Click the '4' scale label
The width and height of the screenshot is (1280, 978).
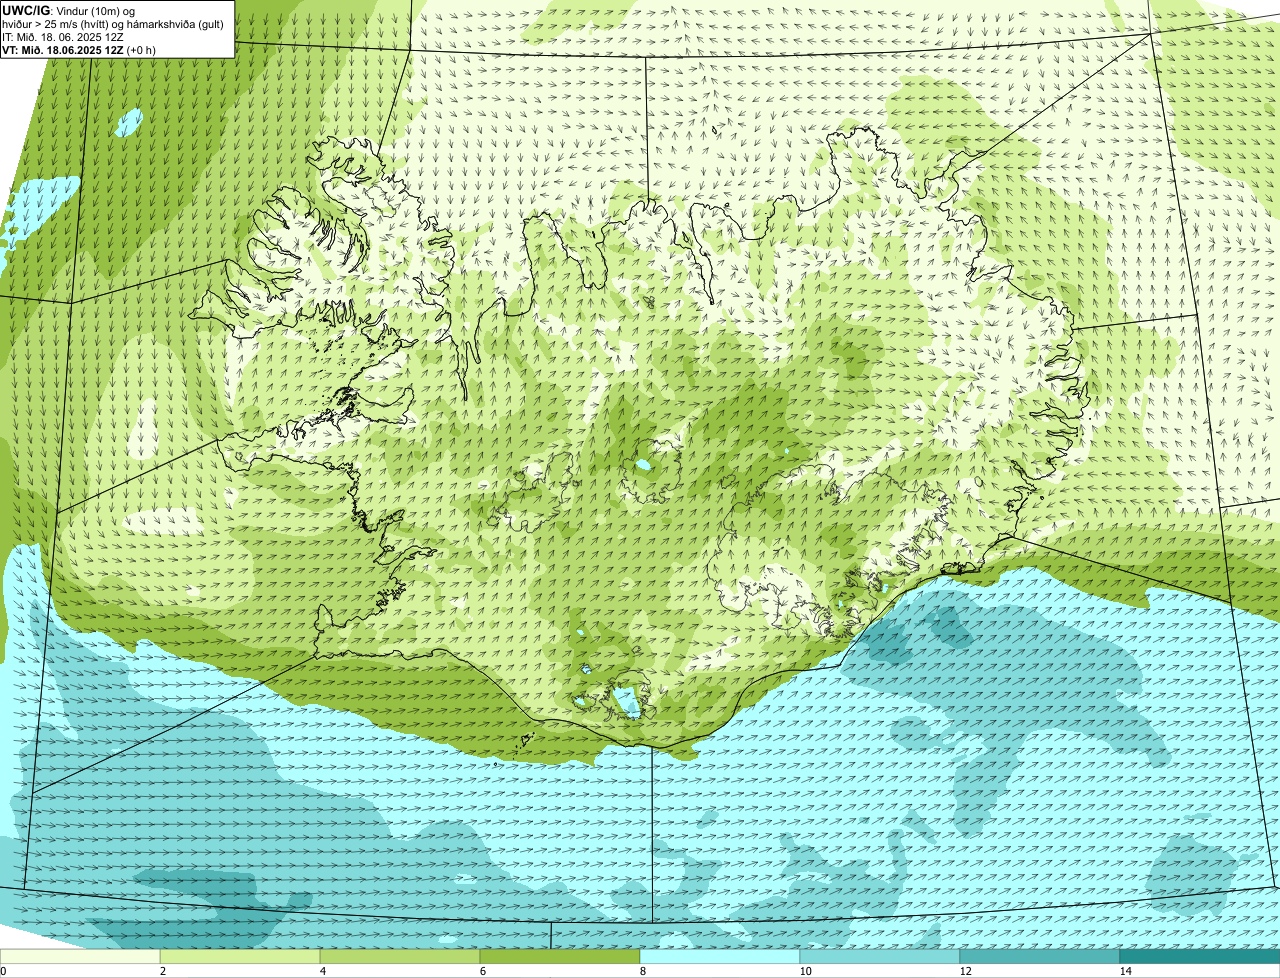click(x=322, y=971)
